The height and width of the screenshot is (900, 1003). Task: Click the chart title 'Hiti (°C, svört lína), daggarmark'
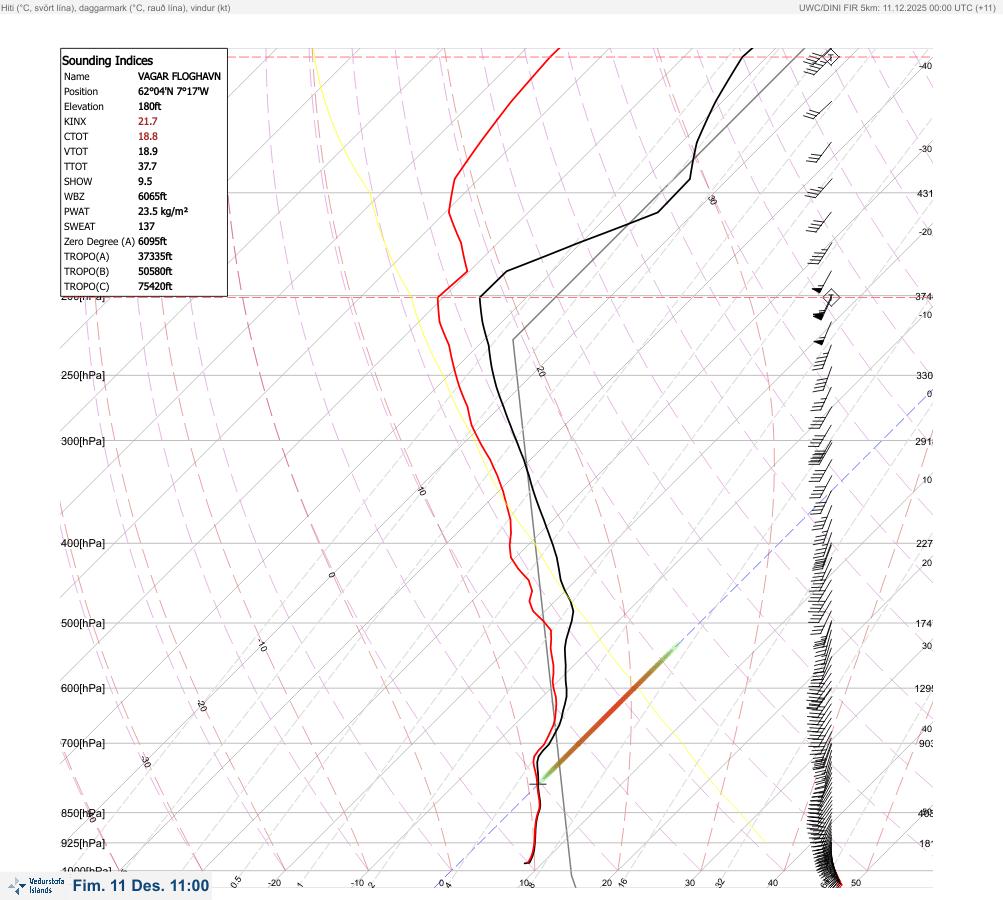click(66, 8)
